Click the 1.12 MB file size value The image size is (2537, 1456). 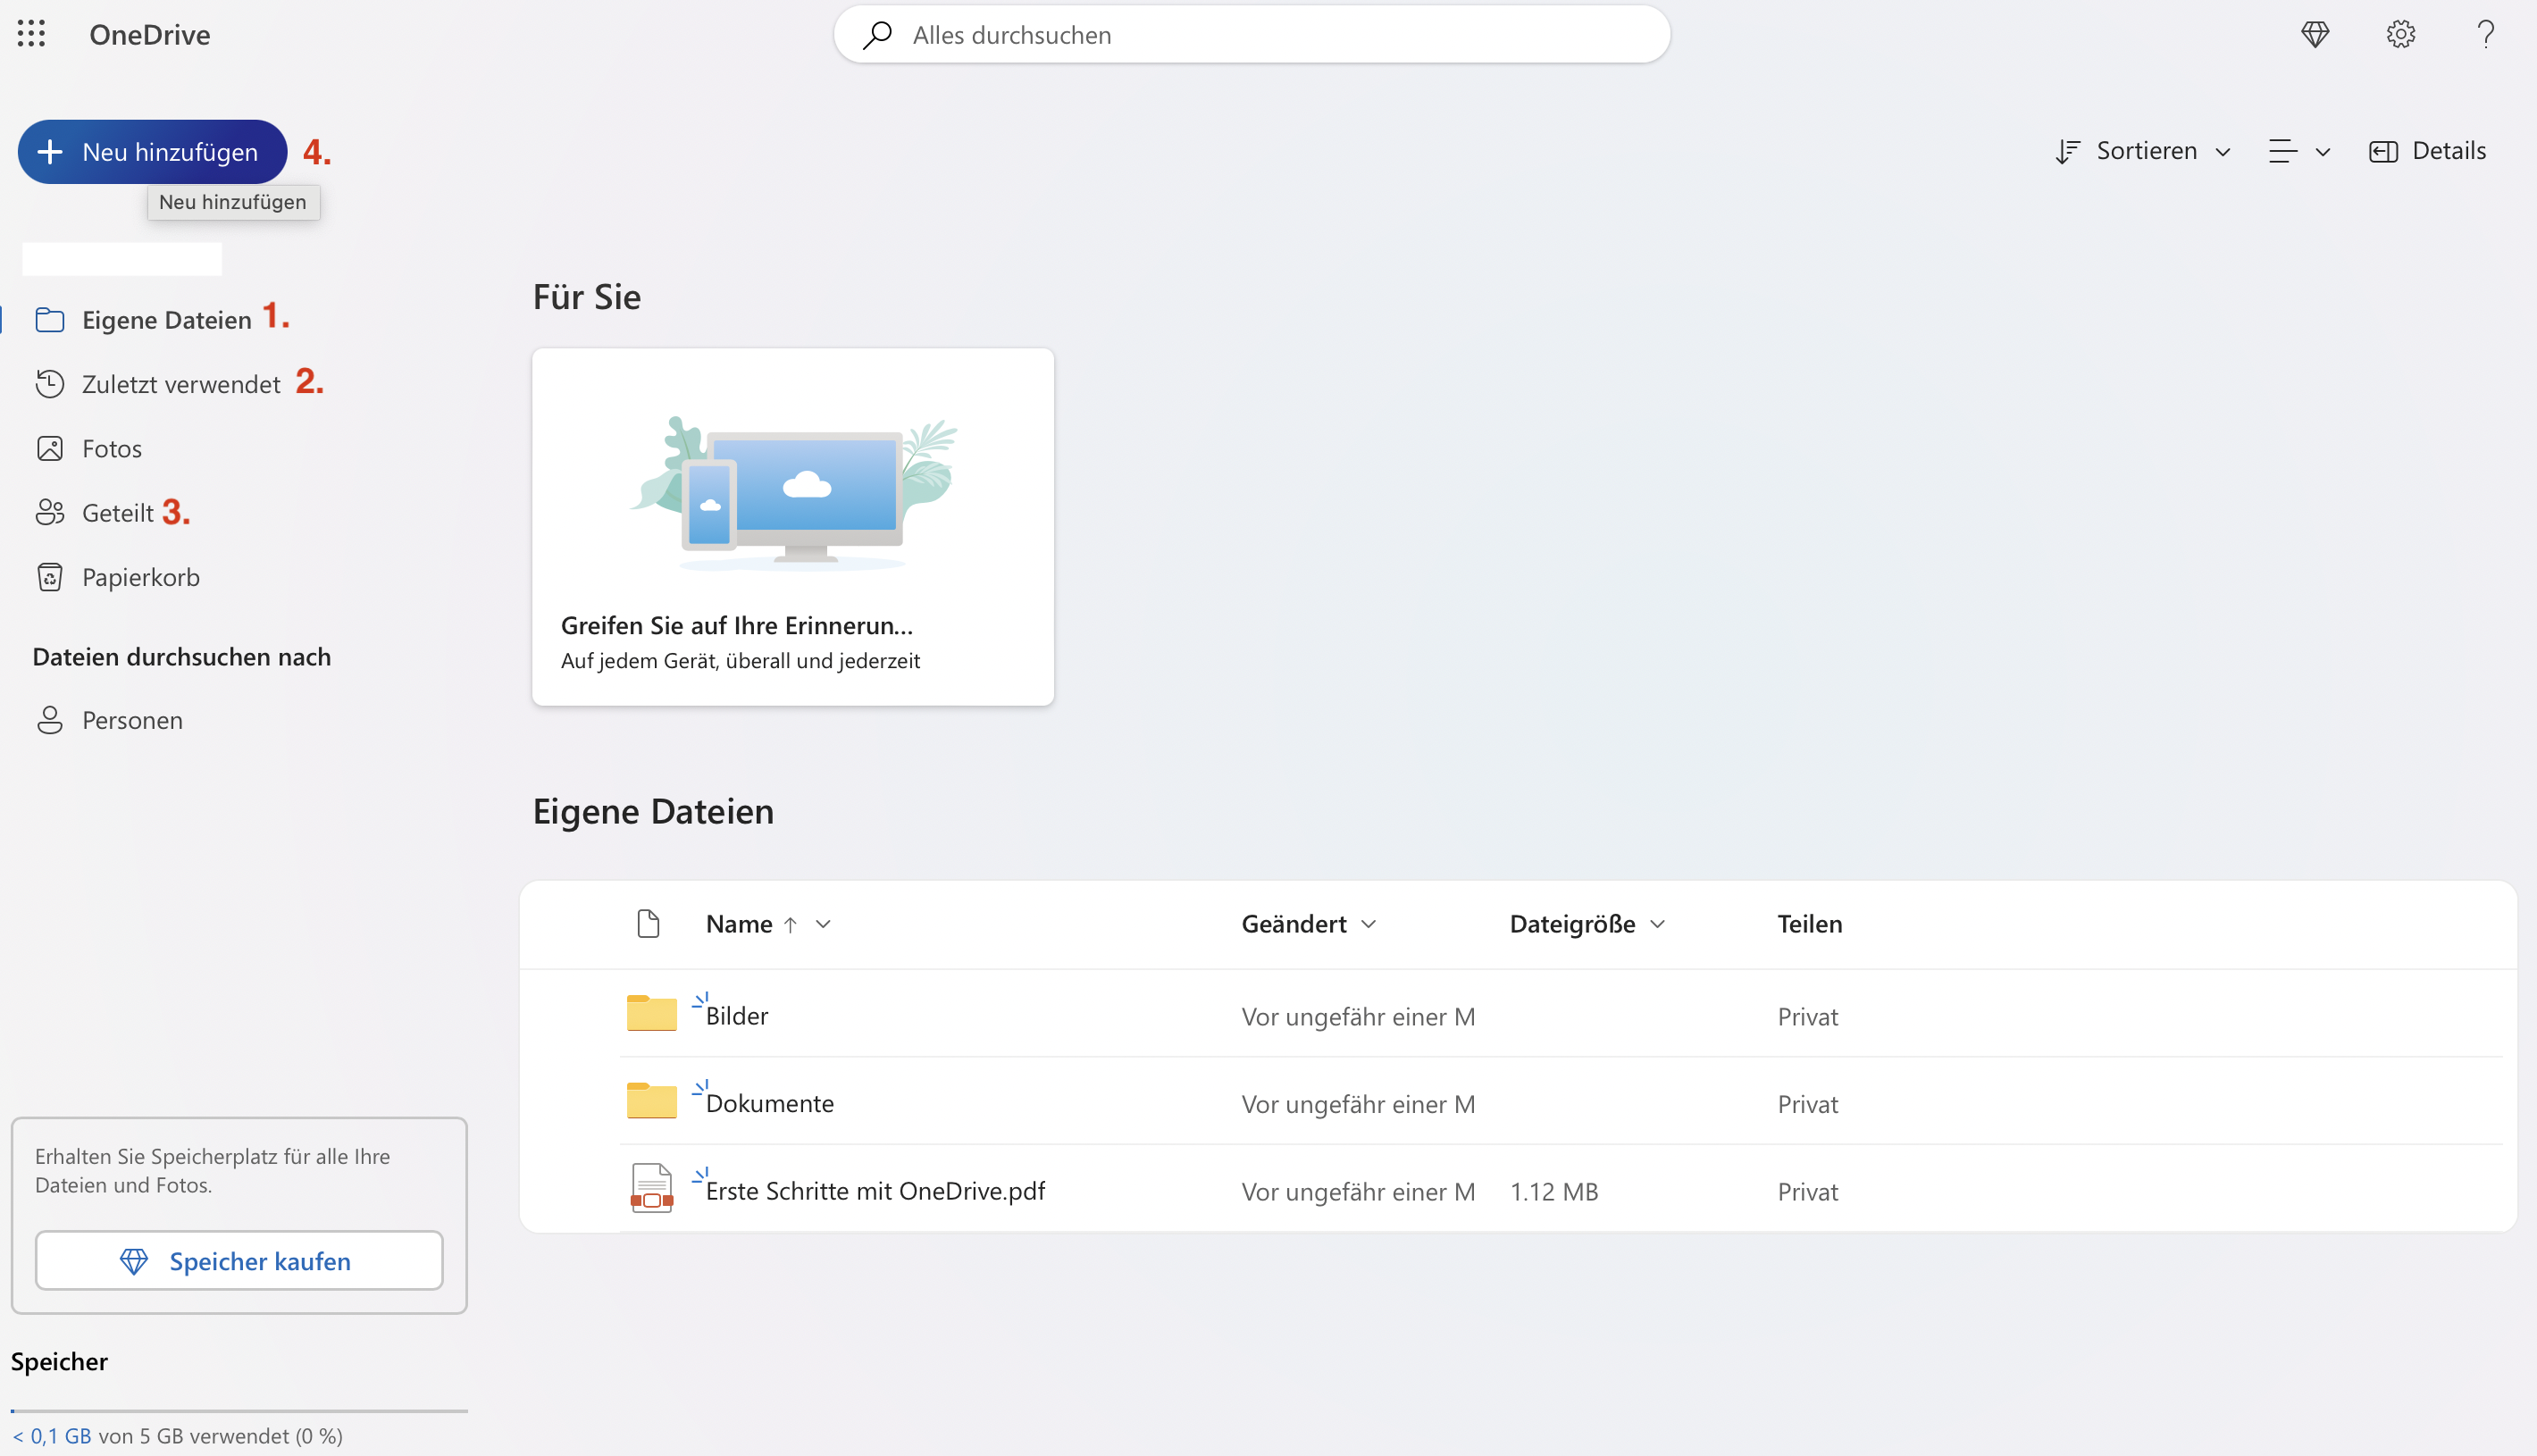point(1554,1192)
